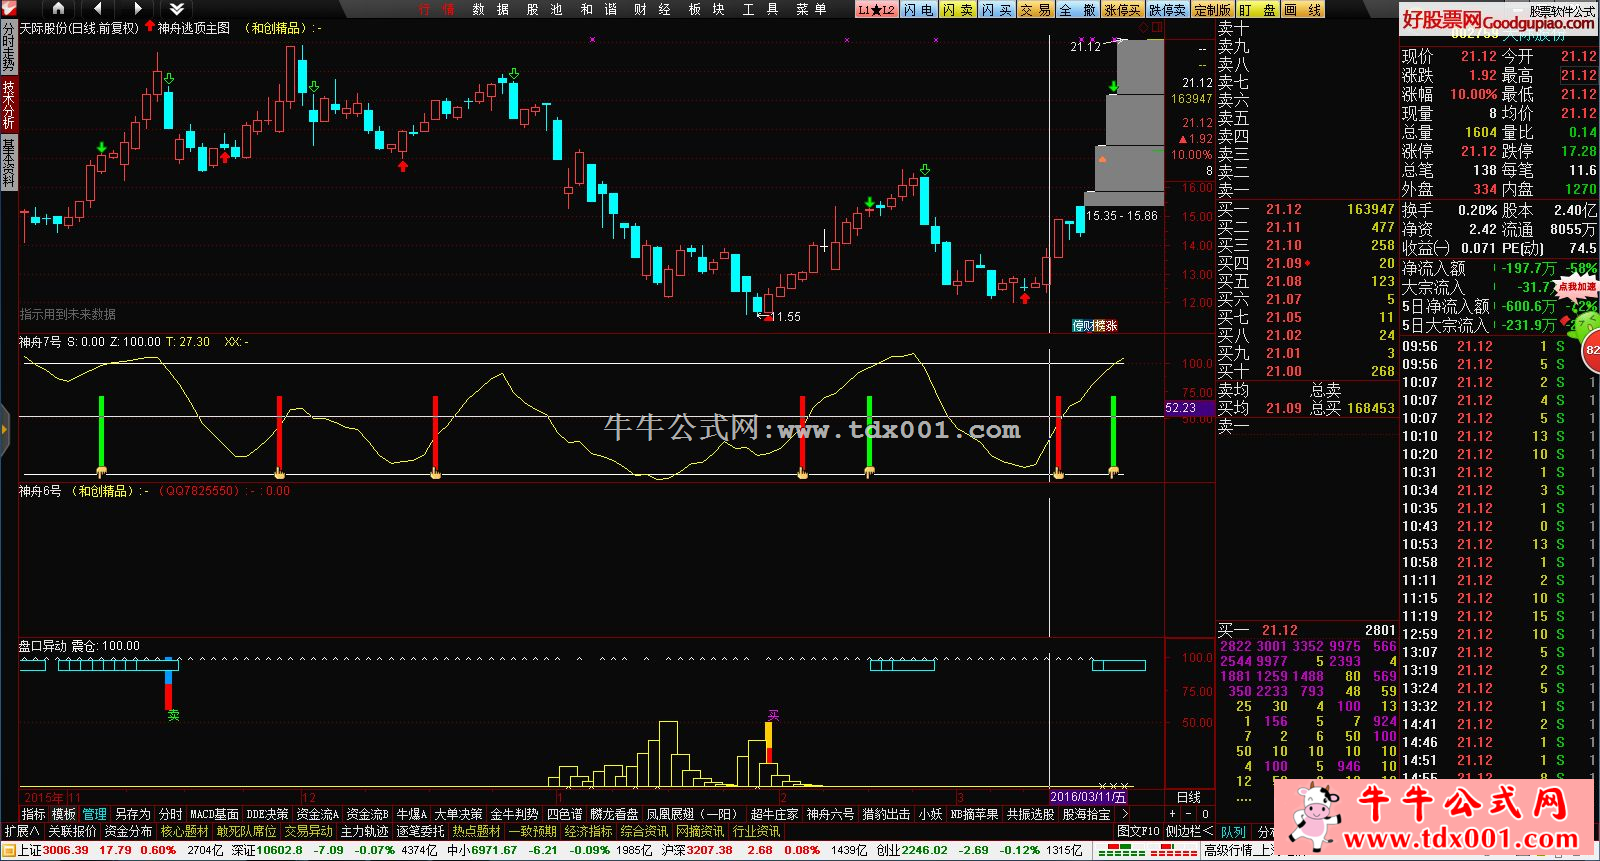
Task: Open the 财经 menu
Action: [652, 9]
